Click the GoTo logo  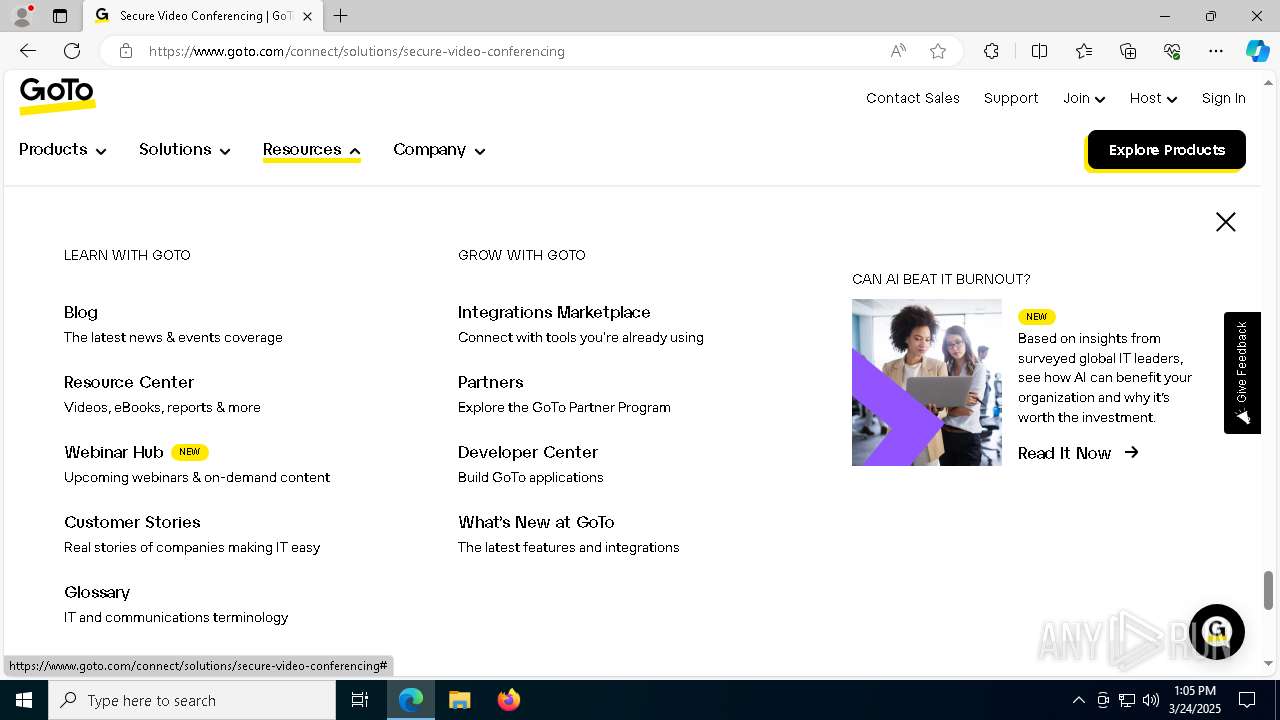57,96
